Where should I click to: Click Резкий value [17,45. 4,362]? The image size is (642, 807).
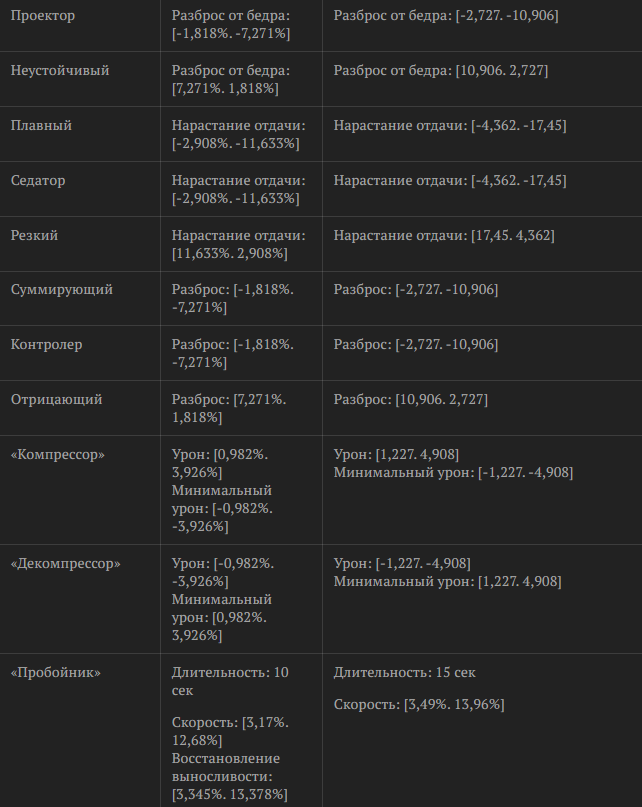pos(513,236)
